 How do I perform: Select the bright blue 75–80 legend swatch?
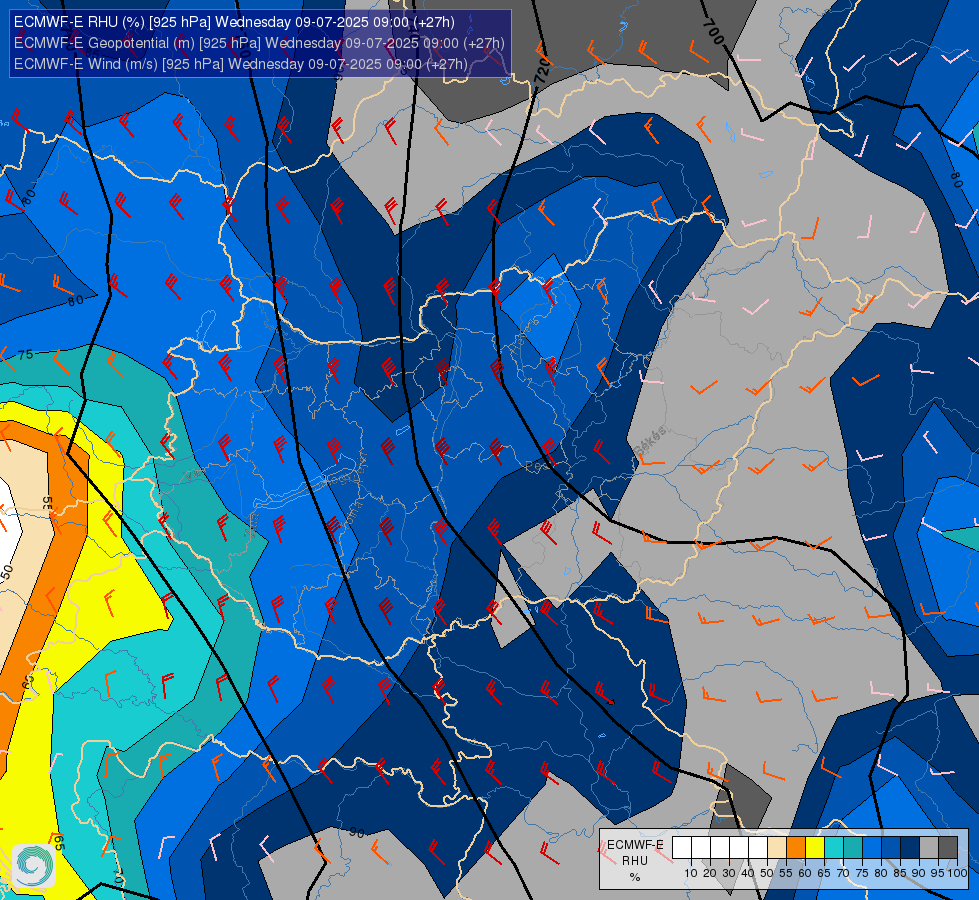point(872,848)
